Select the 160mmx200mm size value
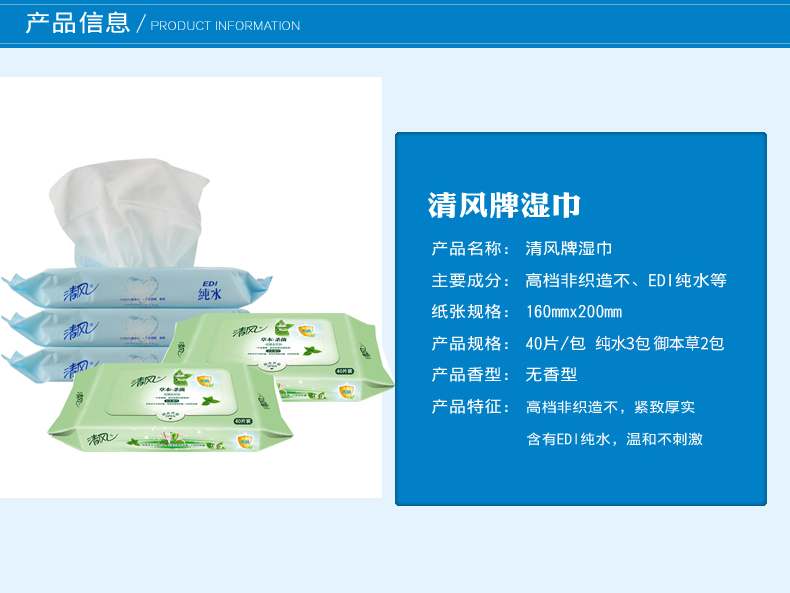 click(x=574, y=312)
